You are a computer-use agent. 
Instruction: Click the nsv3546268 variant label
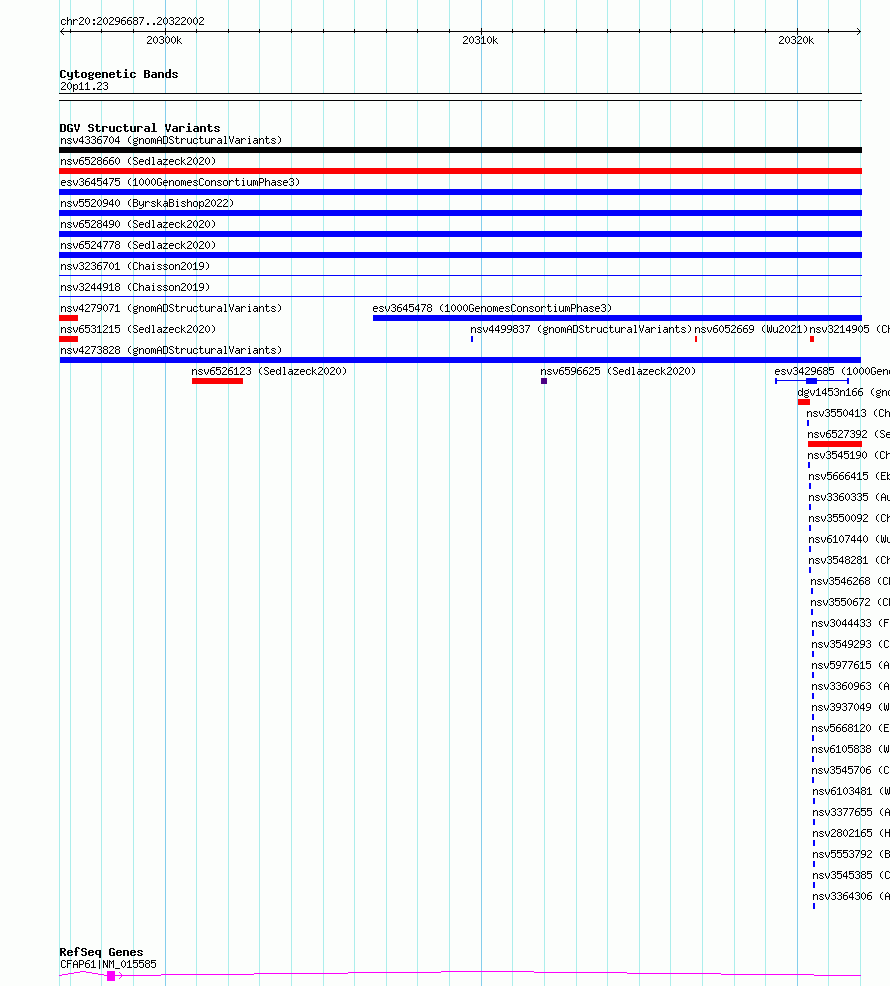pos(850,581)
